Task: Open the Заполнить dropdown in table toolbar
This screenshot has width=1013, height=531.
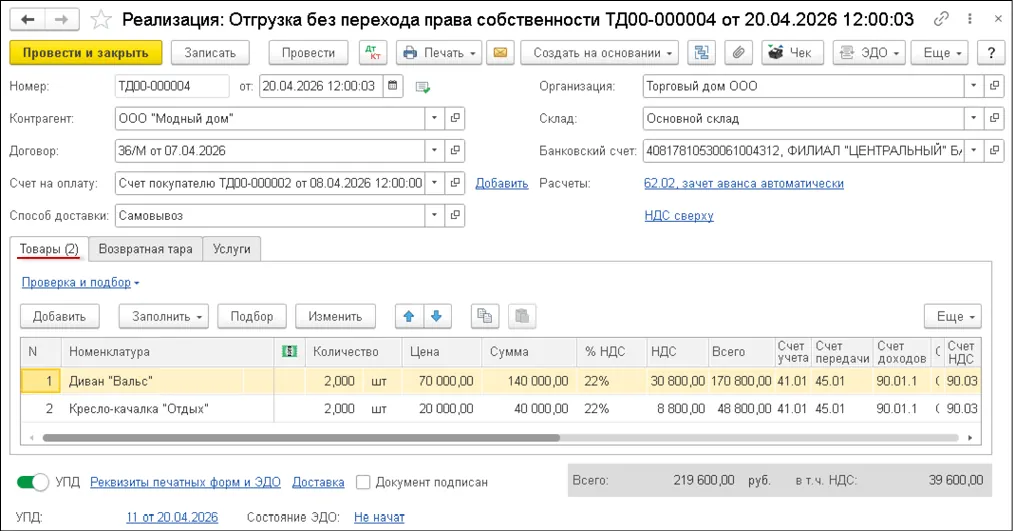Action: (163, 316)
